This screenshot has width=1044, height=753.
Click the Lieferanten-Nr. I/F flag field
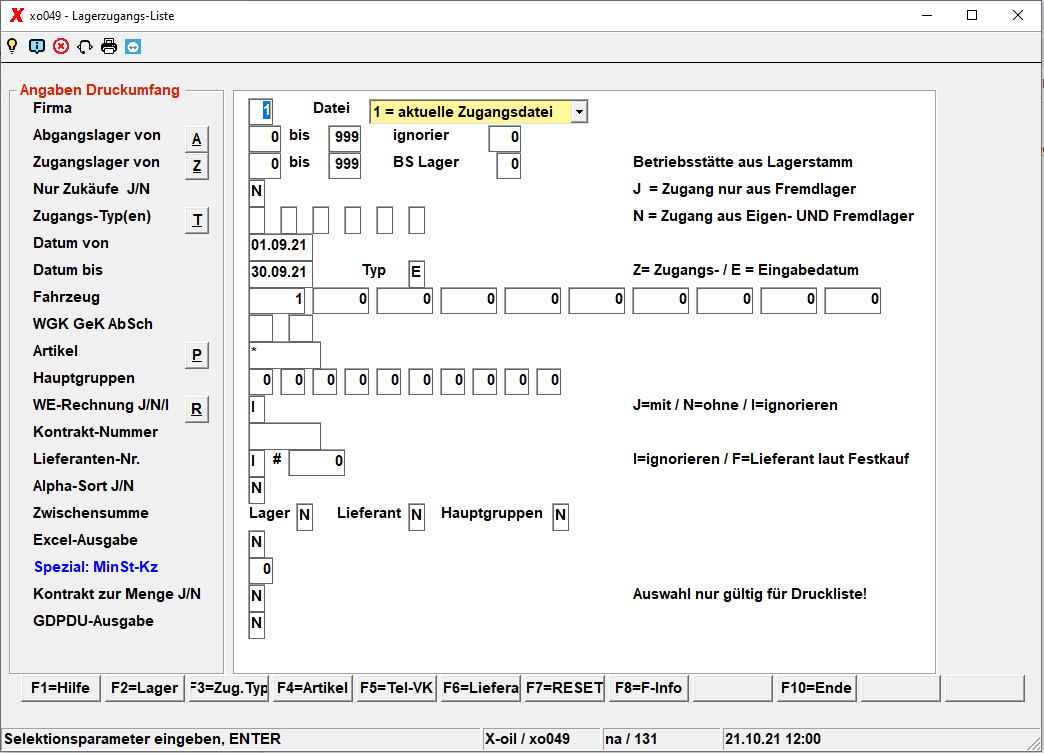click(256, 462)
